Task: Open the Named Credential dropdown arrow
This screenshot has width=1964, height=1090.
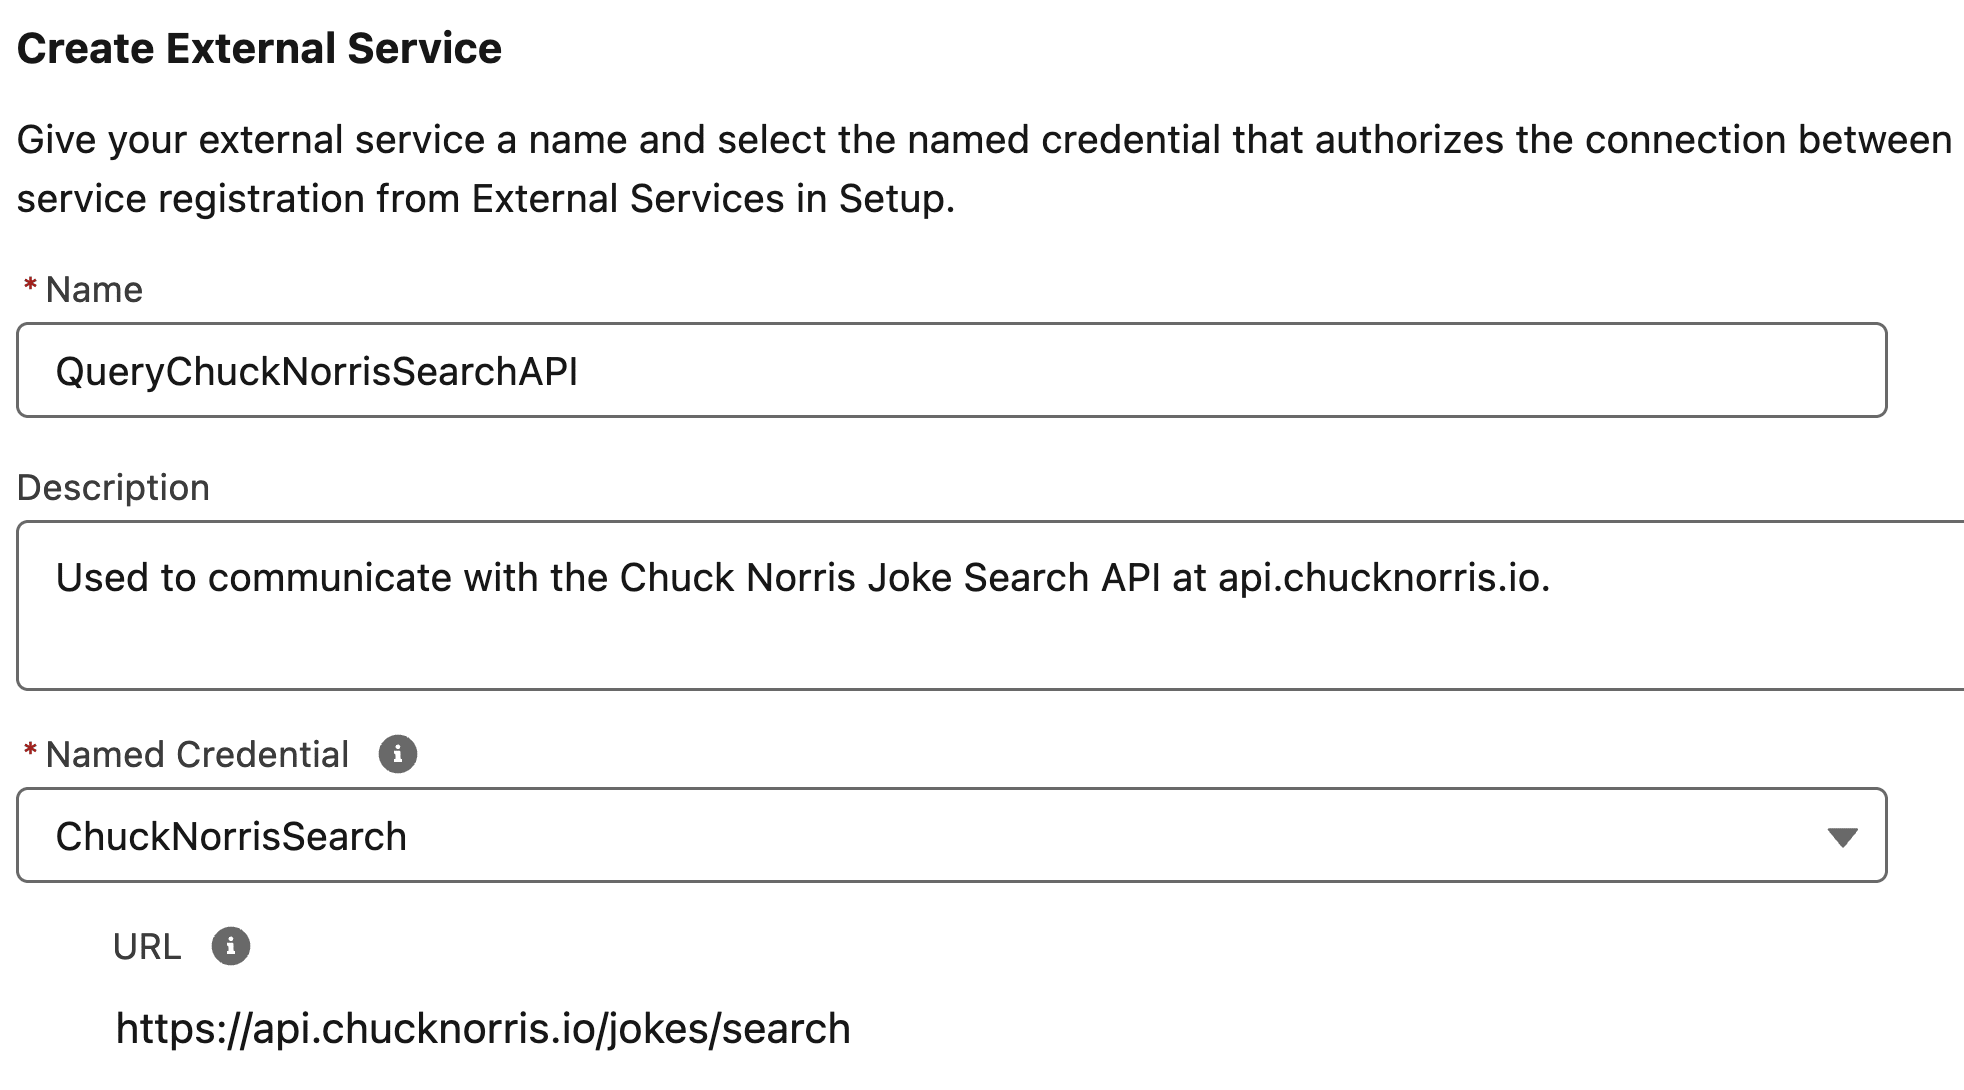Action: click(1841, 837)
